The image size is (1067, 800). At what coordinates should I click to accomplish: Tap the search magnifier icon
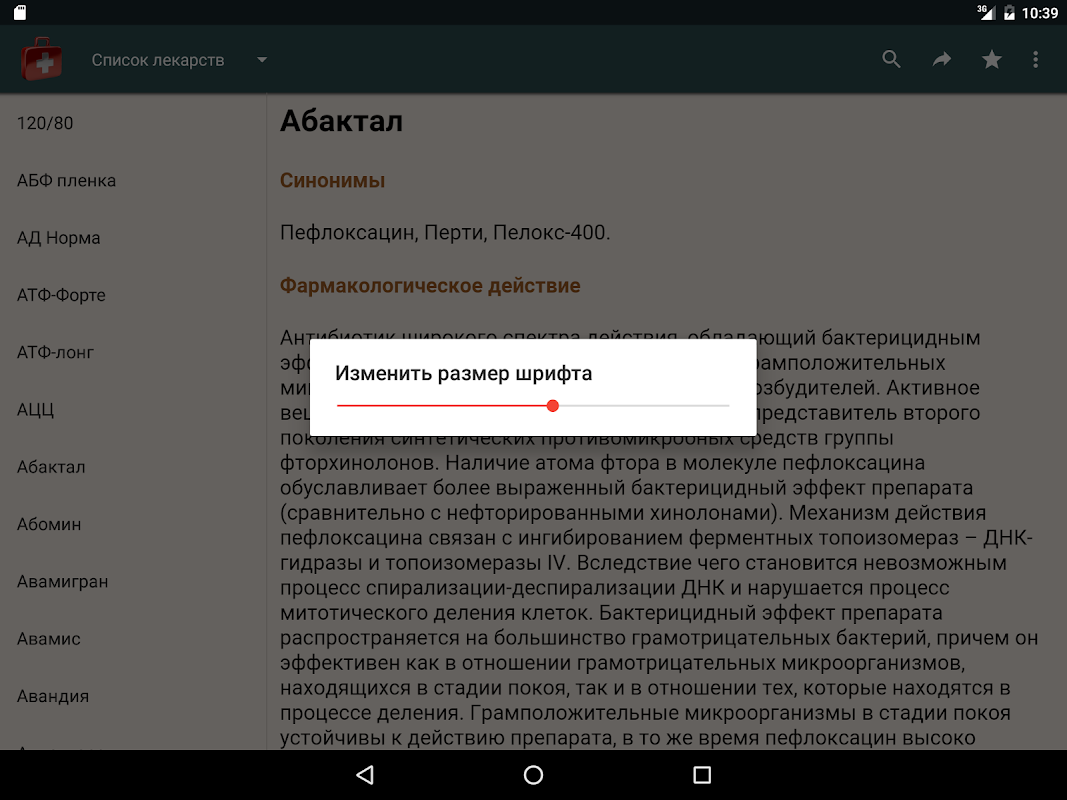[891, 60]
